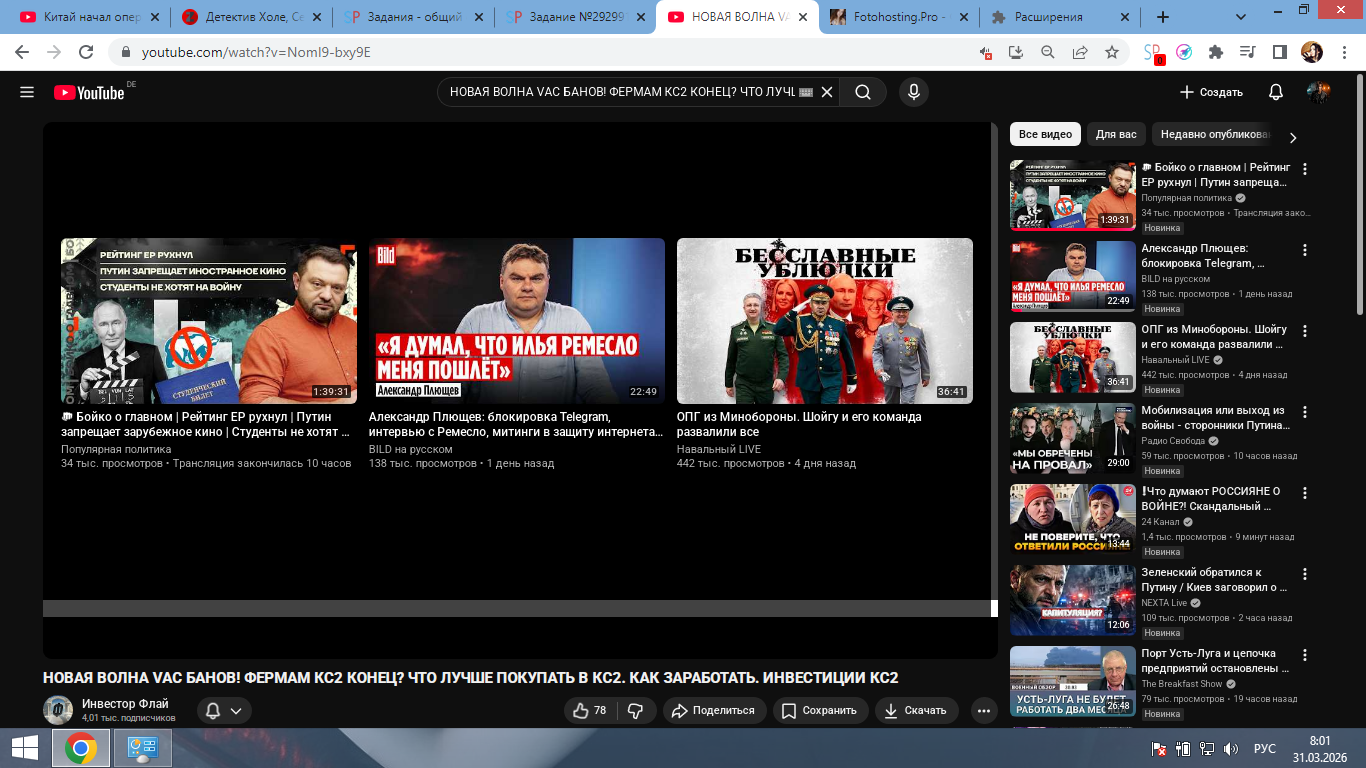Open the Windows Start menu
1366x768 pixels.
25,748
